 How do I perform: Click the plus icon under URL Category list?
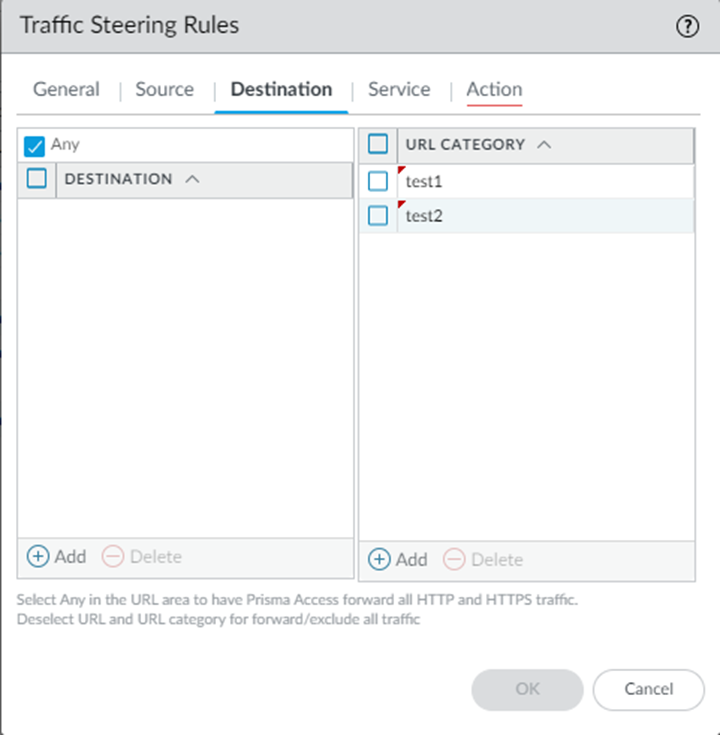tap(379, 559)
